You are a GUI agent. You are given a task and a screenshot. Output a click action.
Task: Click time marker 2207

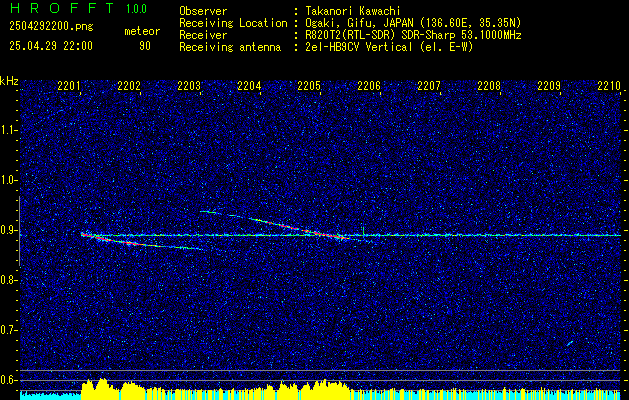coord(429,85)
